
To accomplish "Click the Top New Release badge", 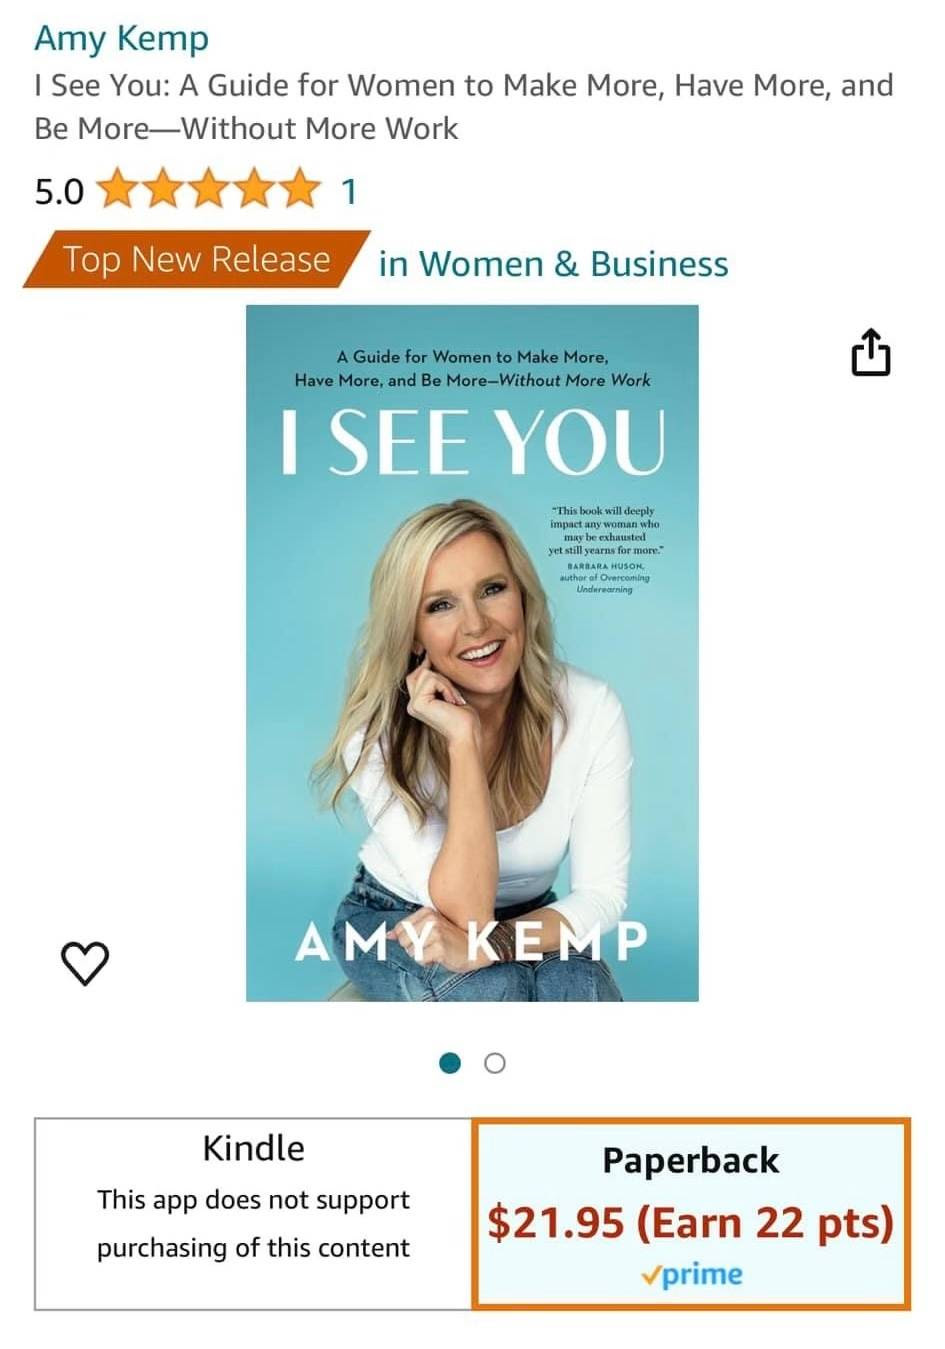I will click(x=196, y=259).
